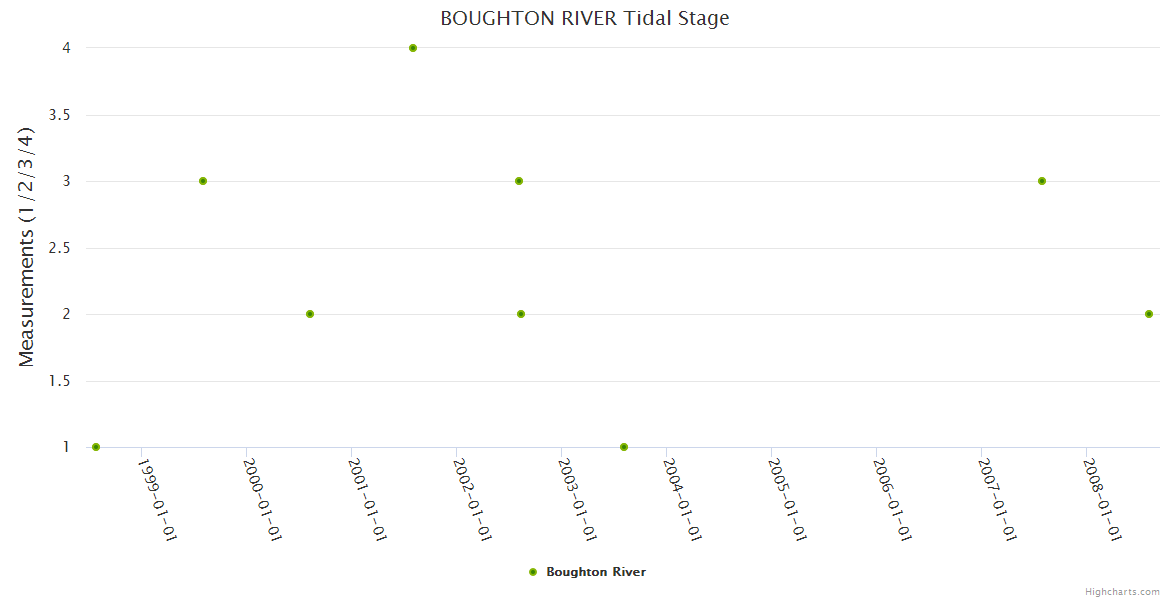Toggle the Boughton River series legend label

pos(596,572)
